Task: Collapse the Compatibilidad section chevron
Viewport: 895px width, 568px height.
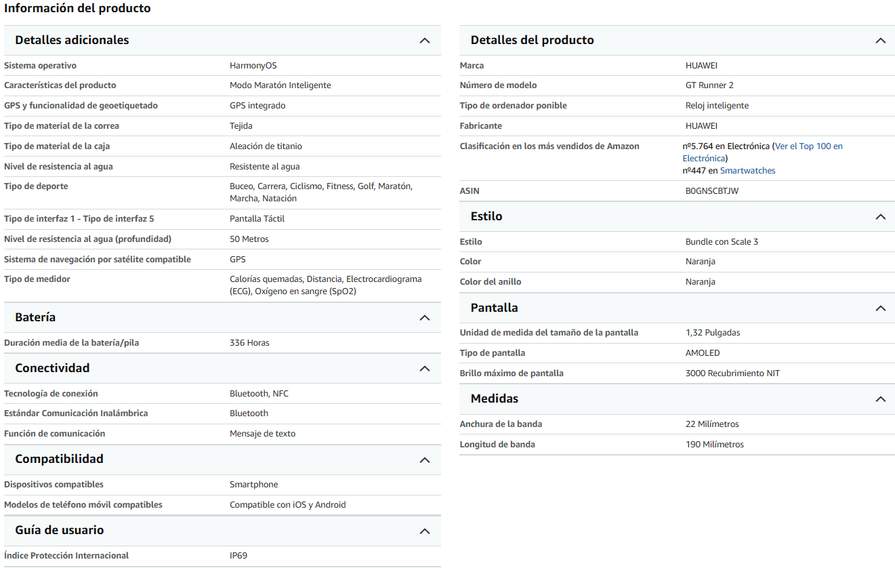Action: (x=425, y=460)
